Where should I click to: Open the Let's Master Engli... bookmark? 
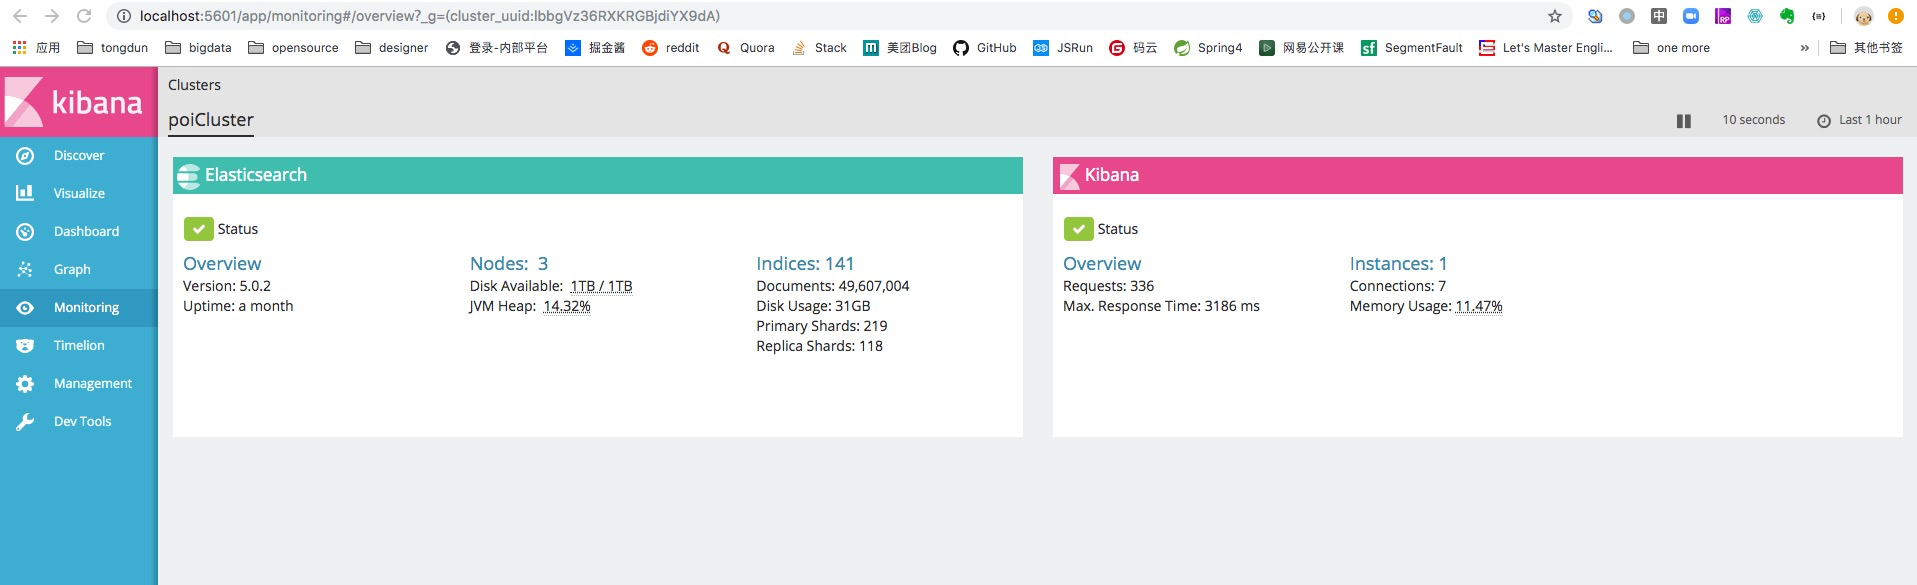tap(1546, 48)
